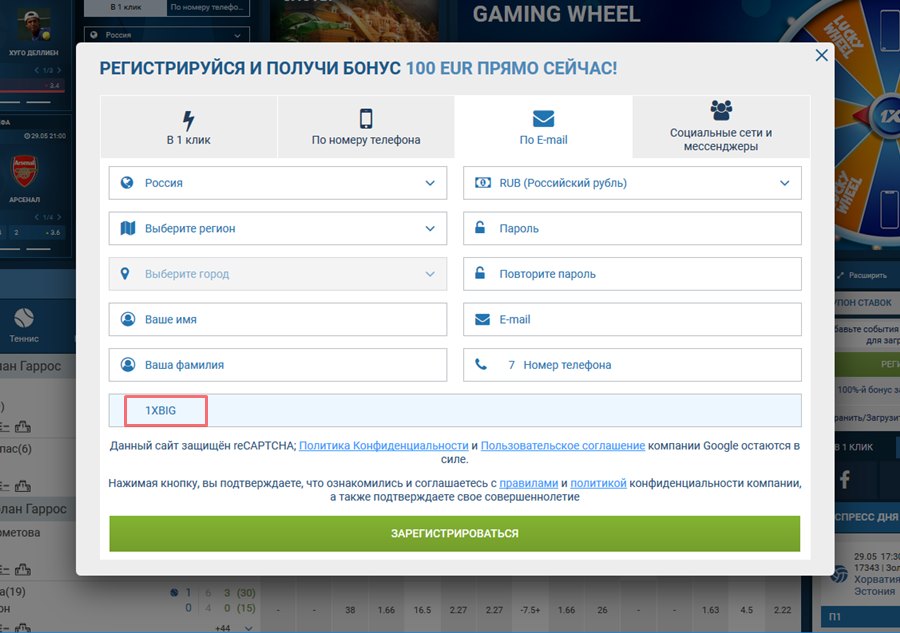Open the 'Социальные сети и мессенджеры' tab
Viewport: 900px width, 633px height.
tap(721, 127)
